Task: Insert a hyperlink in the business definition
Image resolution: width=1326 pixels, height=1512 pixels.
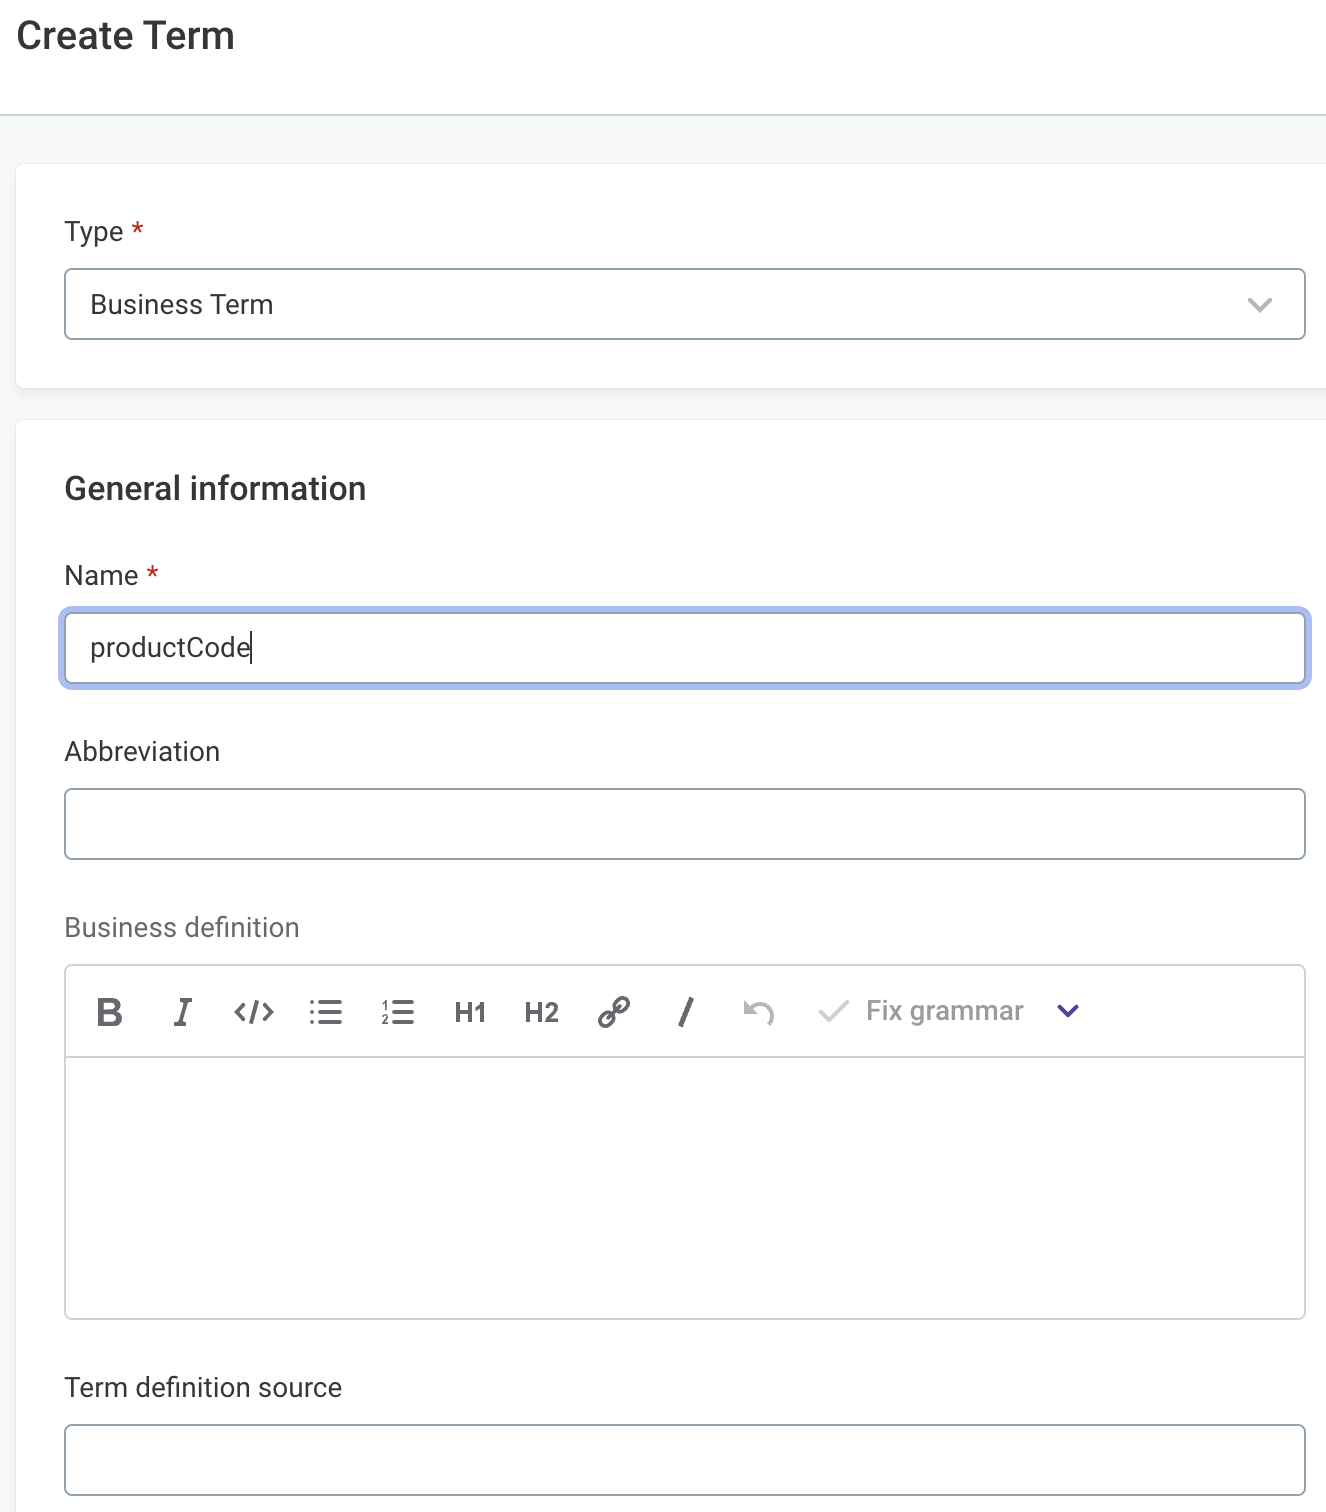Action: (612, 1012)
